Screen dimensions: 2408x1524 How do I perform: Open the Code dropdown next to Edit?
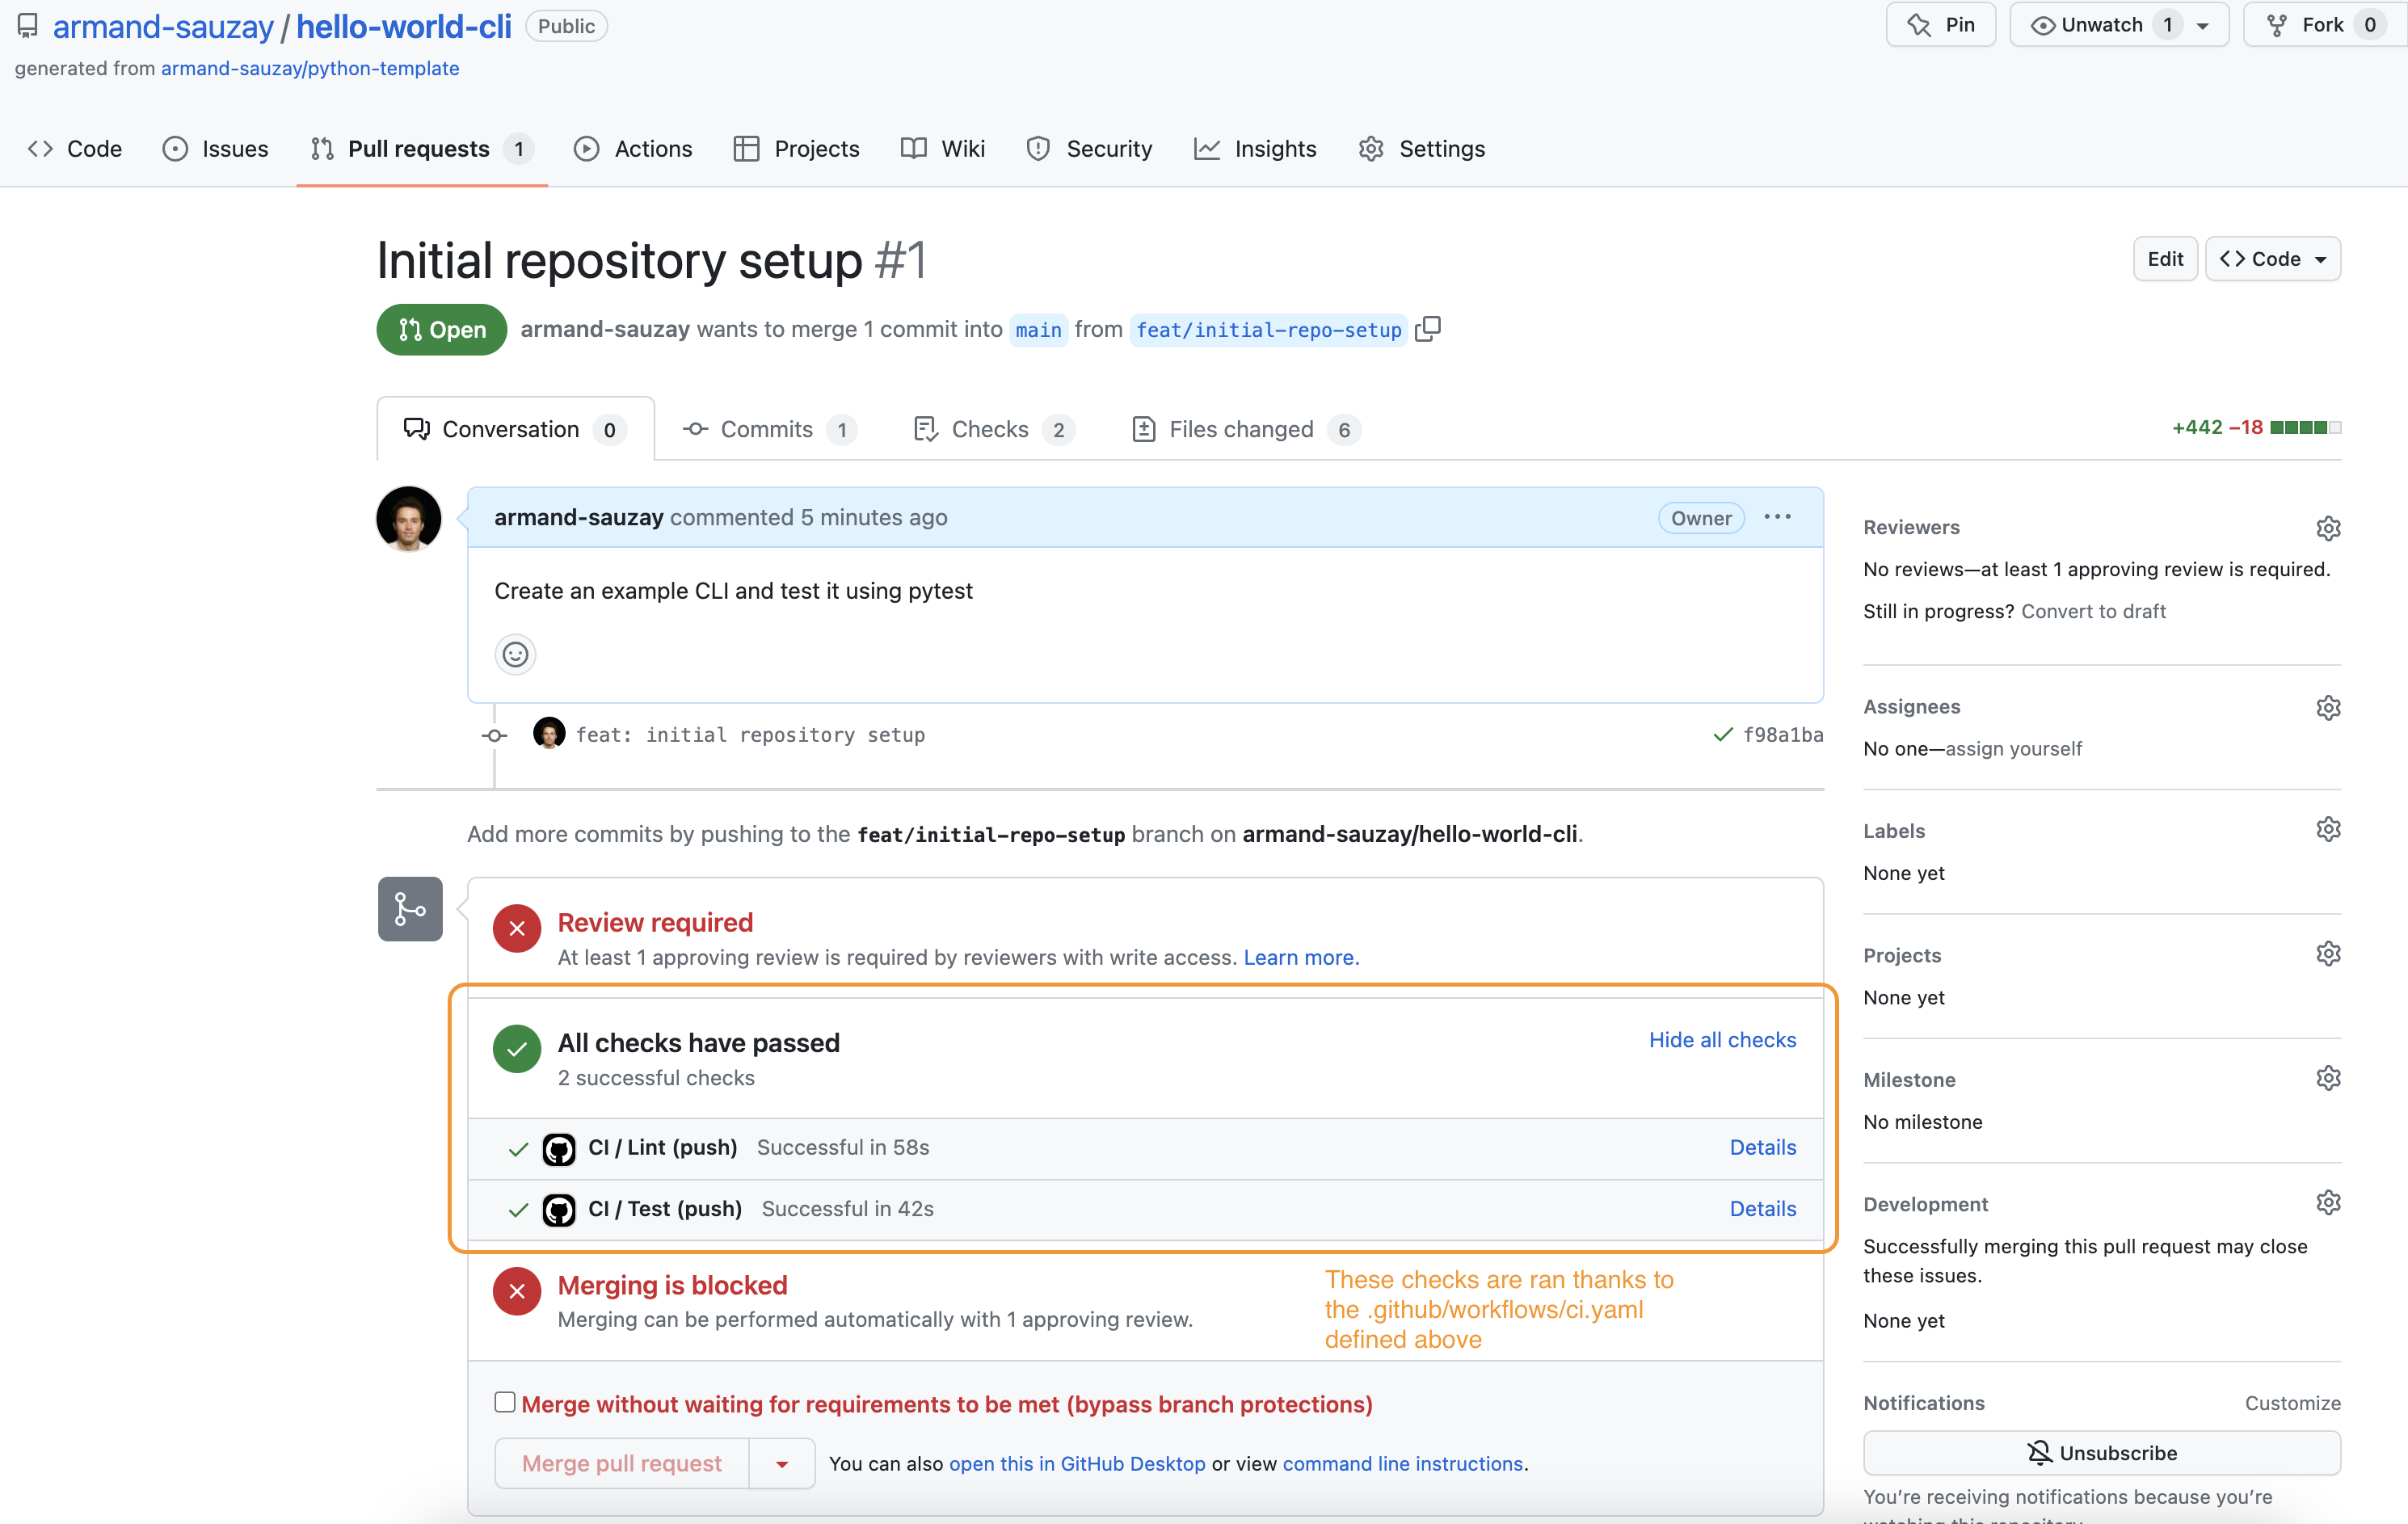pyautogui.click(x=2273, y=259)
